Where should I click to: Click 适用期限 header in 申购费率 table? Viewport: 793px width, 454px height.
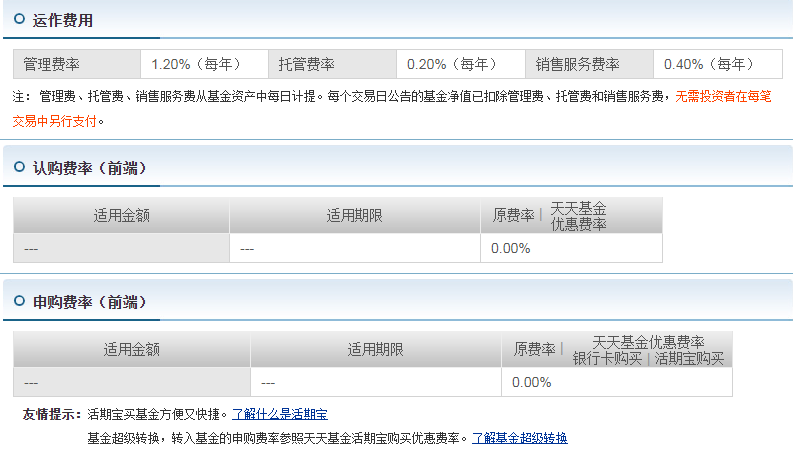pos(375,349)
